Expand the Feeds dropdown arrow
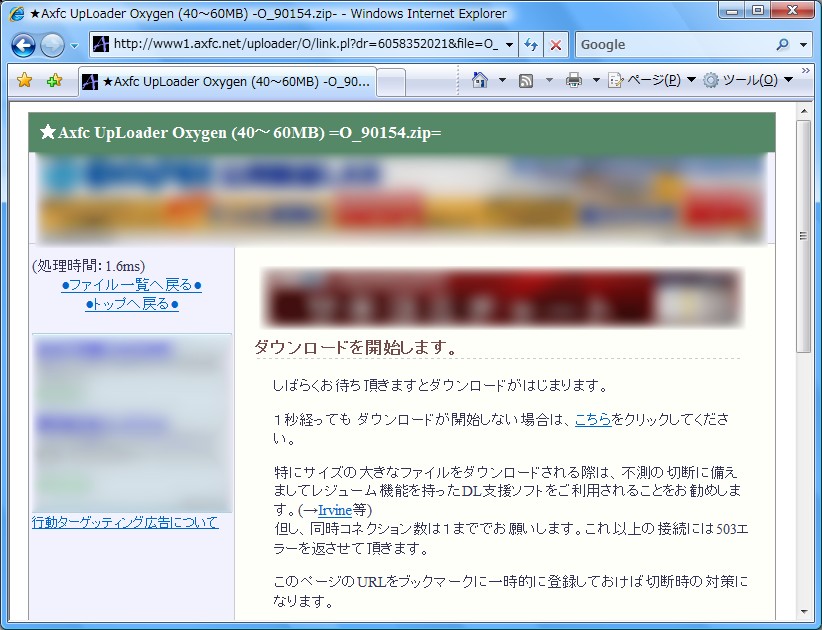 tap(549, 80)
